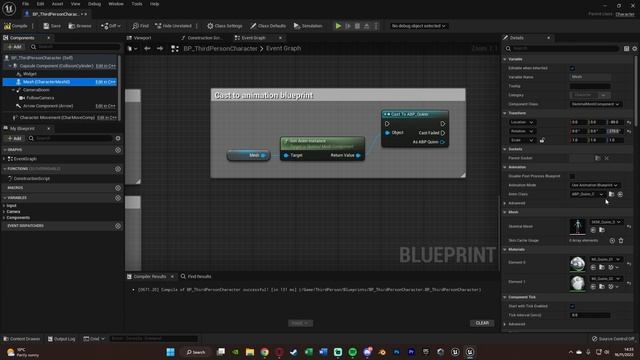Open Find in blueprint
Viewport: 640px width, 360px height.
140,26
